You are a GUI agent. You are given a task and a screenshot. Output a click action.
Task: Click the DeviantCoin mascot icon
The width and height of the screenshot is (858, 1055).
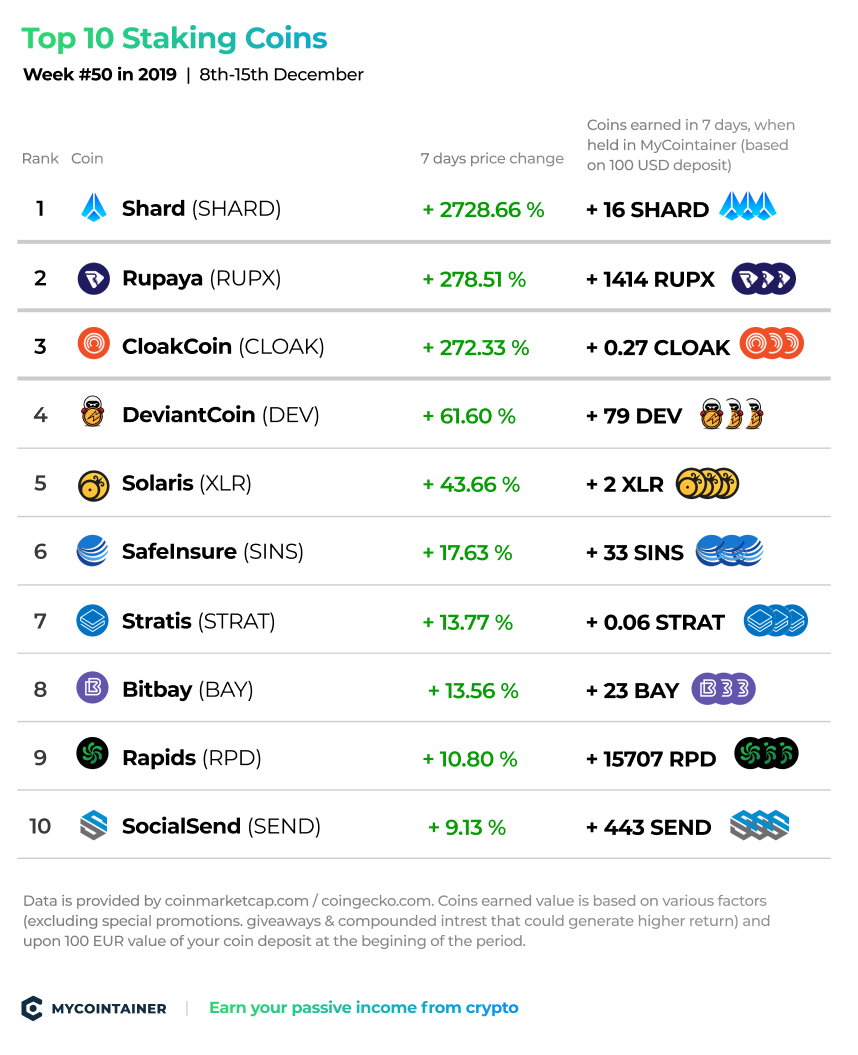(x=93, y=412)
